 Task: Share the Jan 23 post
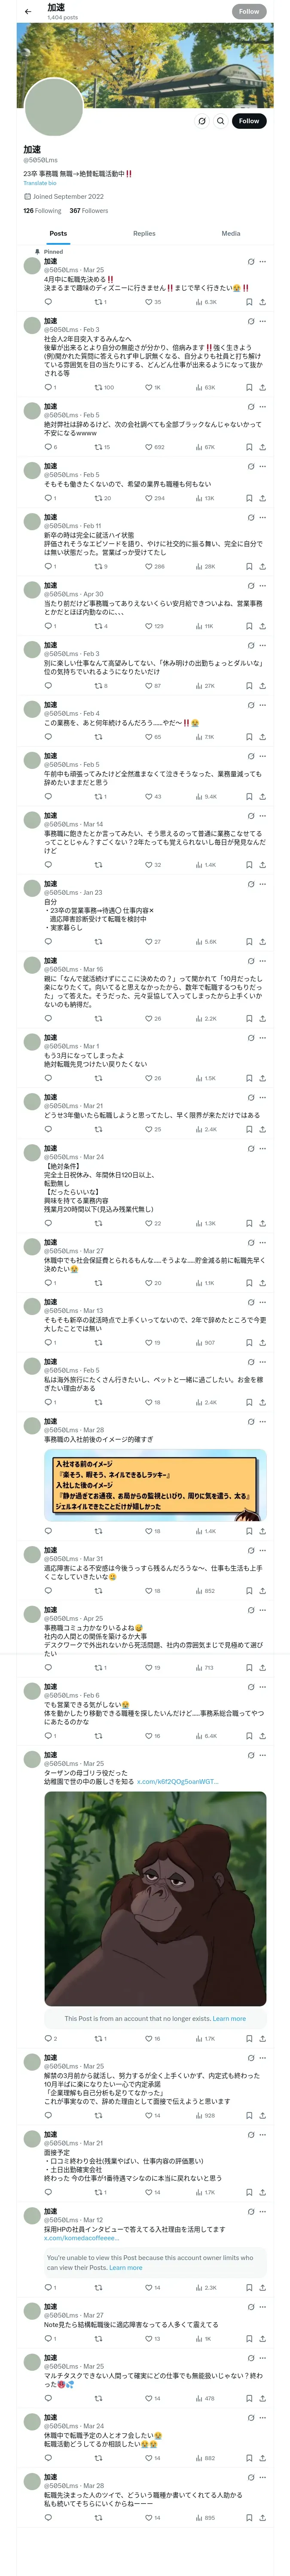(x=262, y=941)
